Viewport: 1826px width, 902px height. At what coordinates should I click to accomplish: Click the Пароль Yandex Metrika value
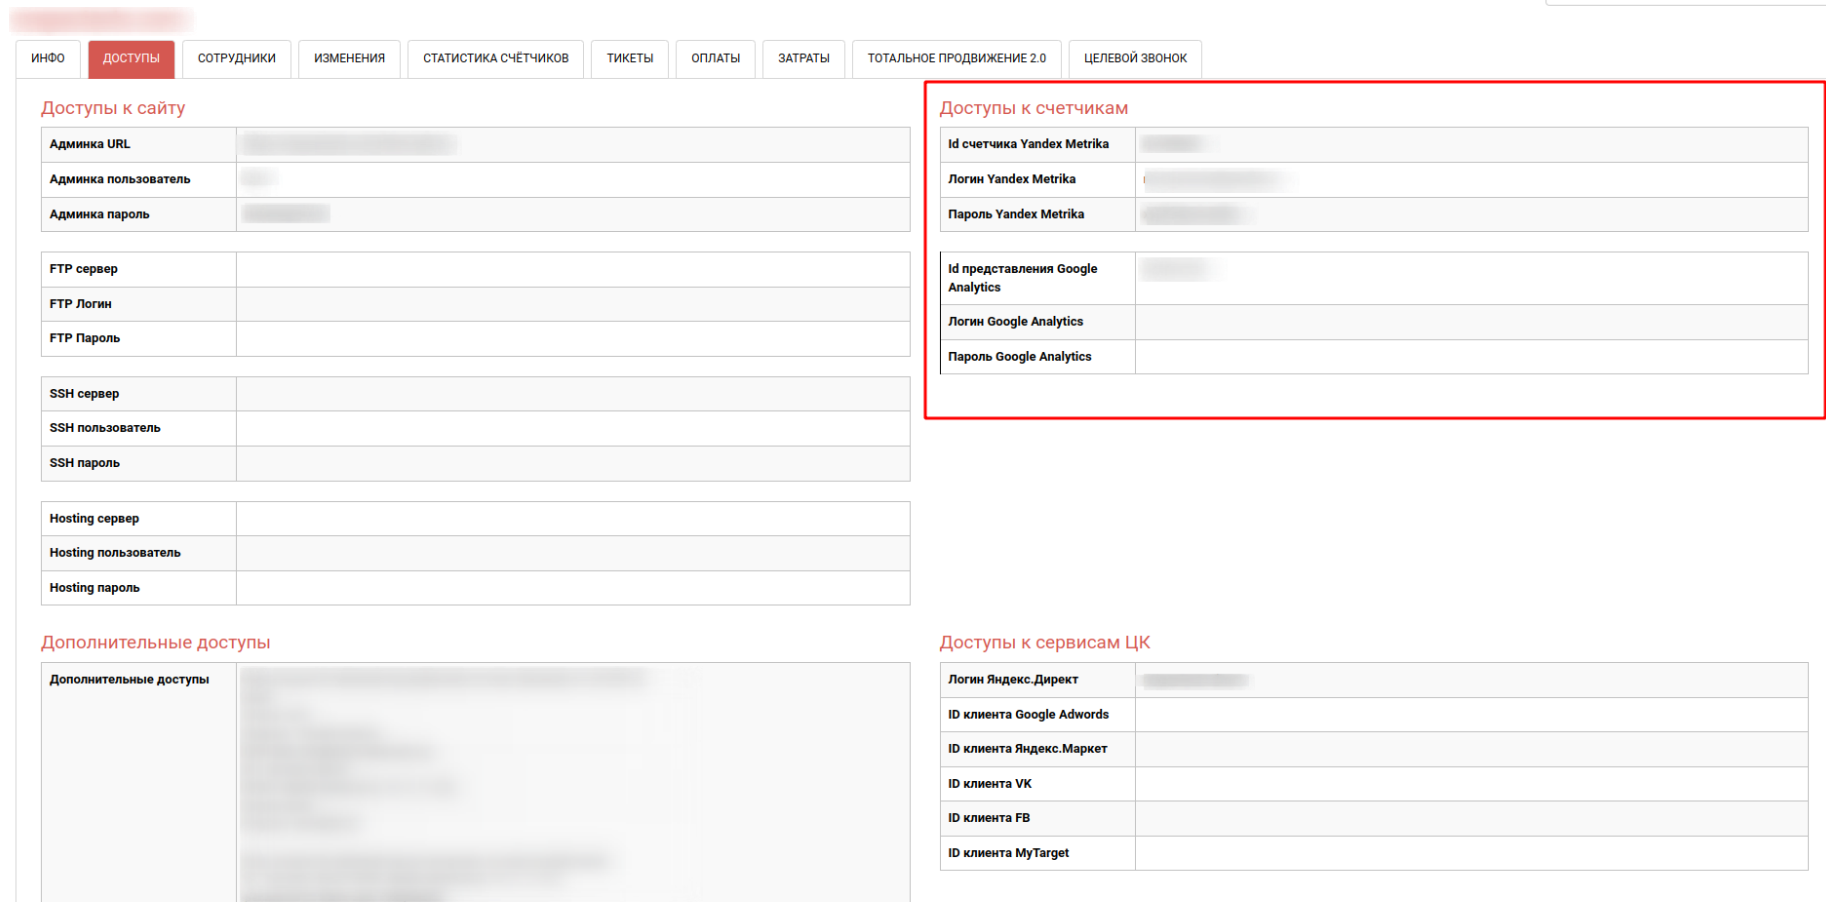click(x=1194, y=215)
